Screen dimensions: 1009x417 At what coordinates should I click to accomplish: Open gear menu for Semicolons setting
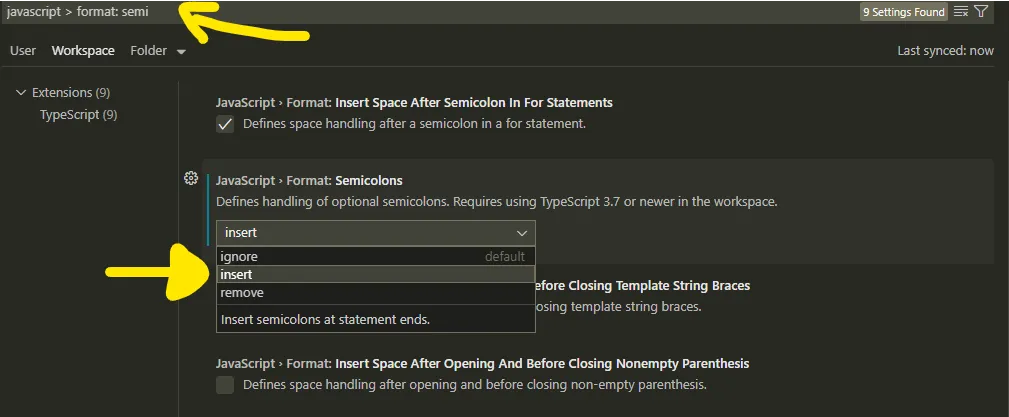coord(191,179)
